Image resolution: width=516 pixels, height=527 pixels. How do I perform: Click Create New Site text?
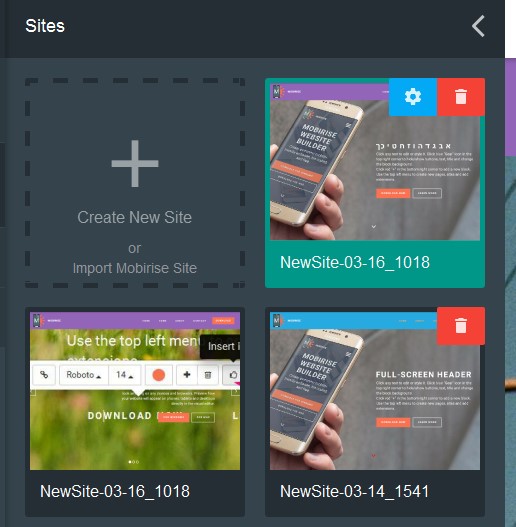[x=134, y=217]
